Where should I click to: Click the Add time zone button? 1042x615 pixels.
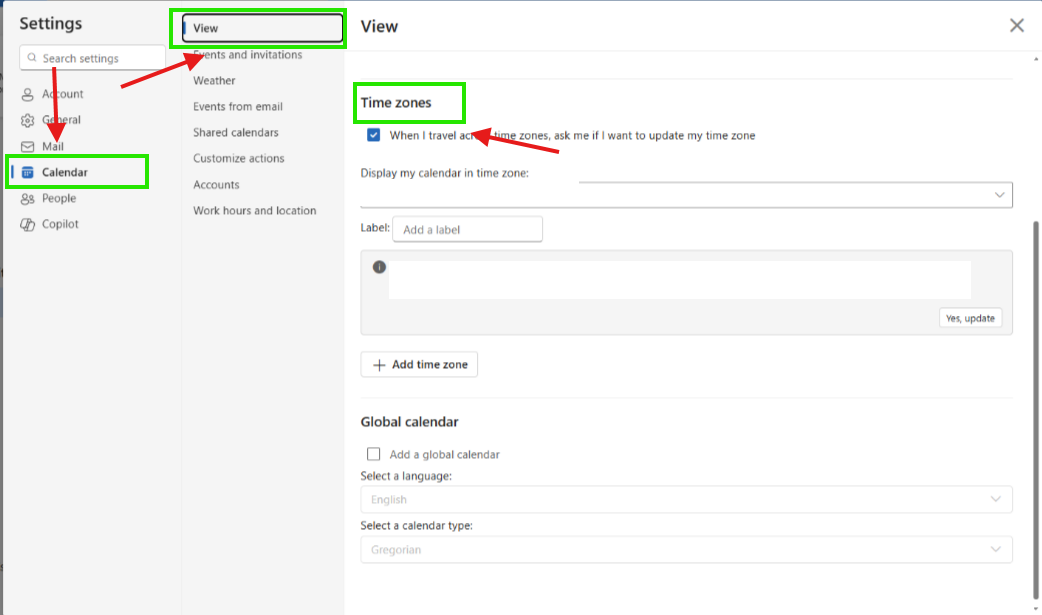[x=419, y=364]
